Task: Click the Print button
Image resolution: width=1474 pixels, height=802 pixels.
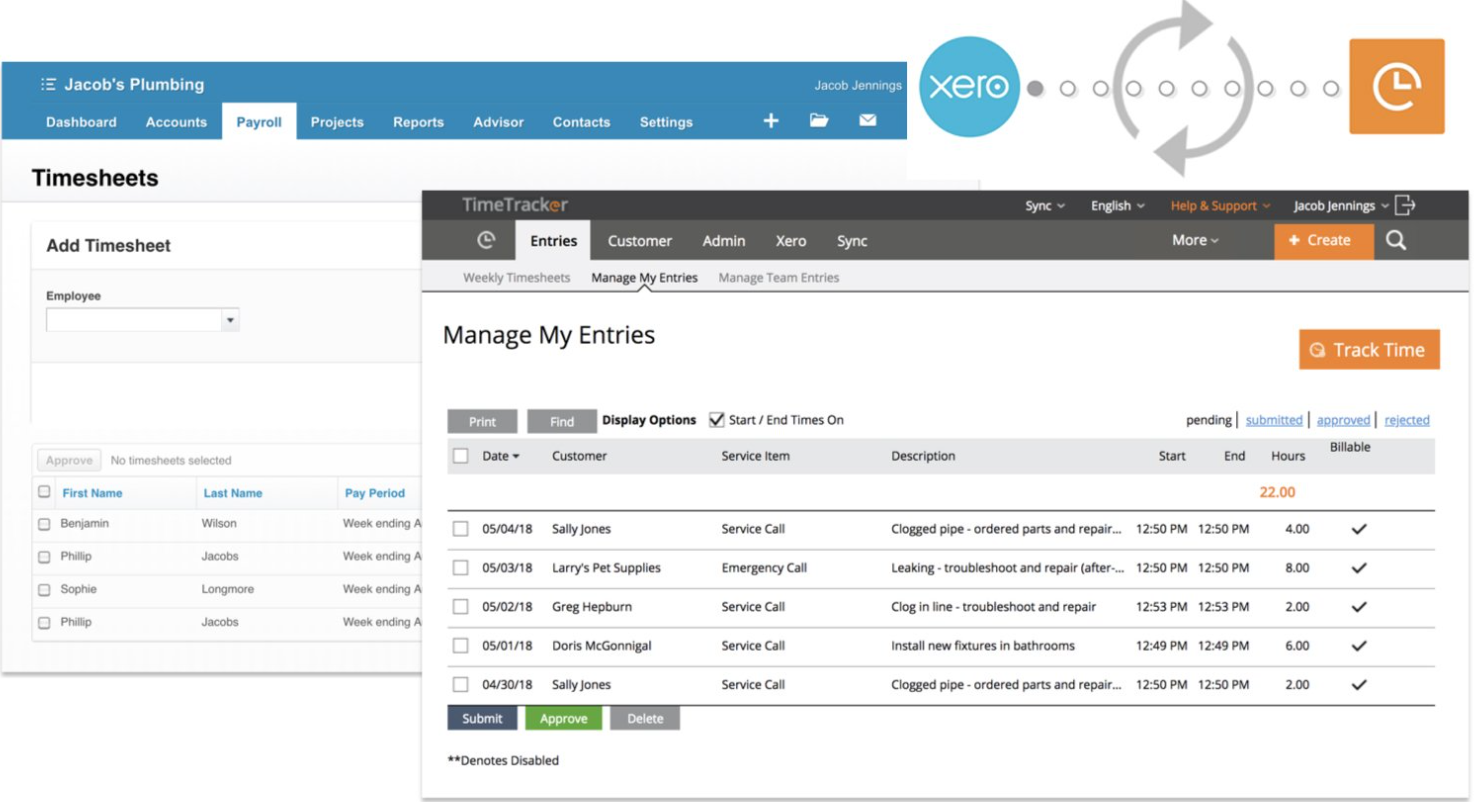Action: [x=482, y=421]
